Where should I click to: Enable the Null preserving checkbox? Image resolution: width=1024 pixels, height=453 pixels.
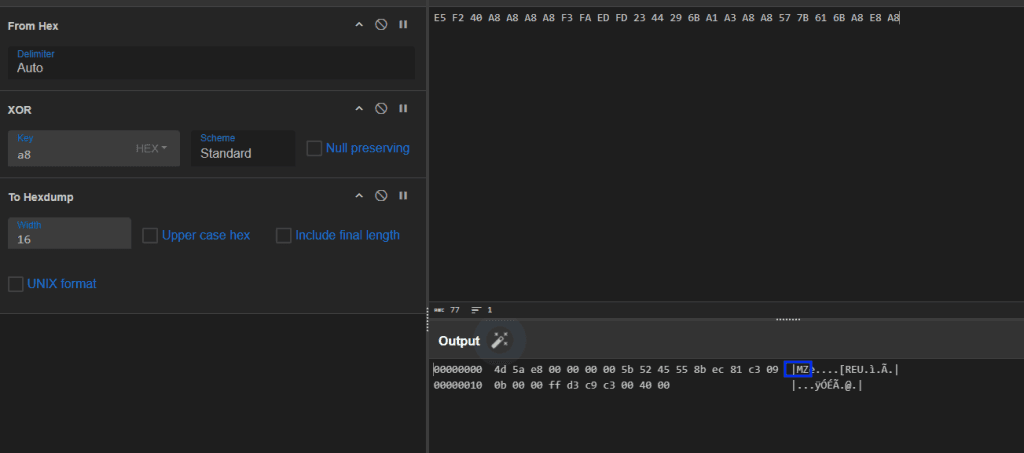pos(314,149)
